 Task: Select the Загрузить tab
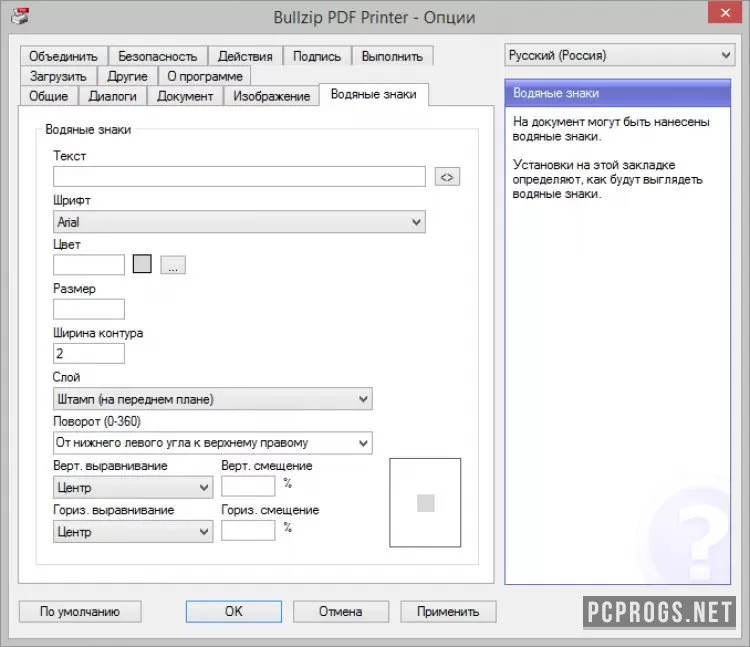58,76
